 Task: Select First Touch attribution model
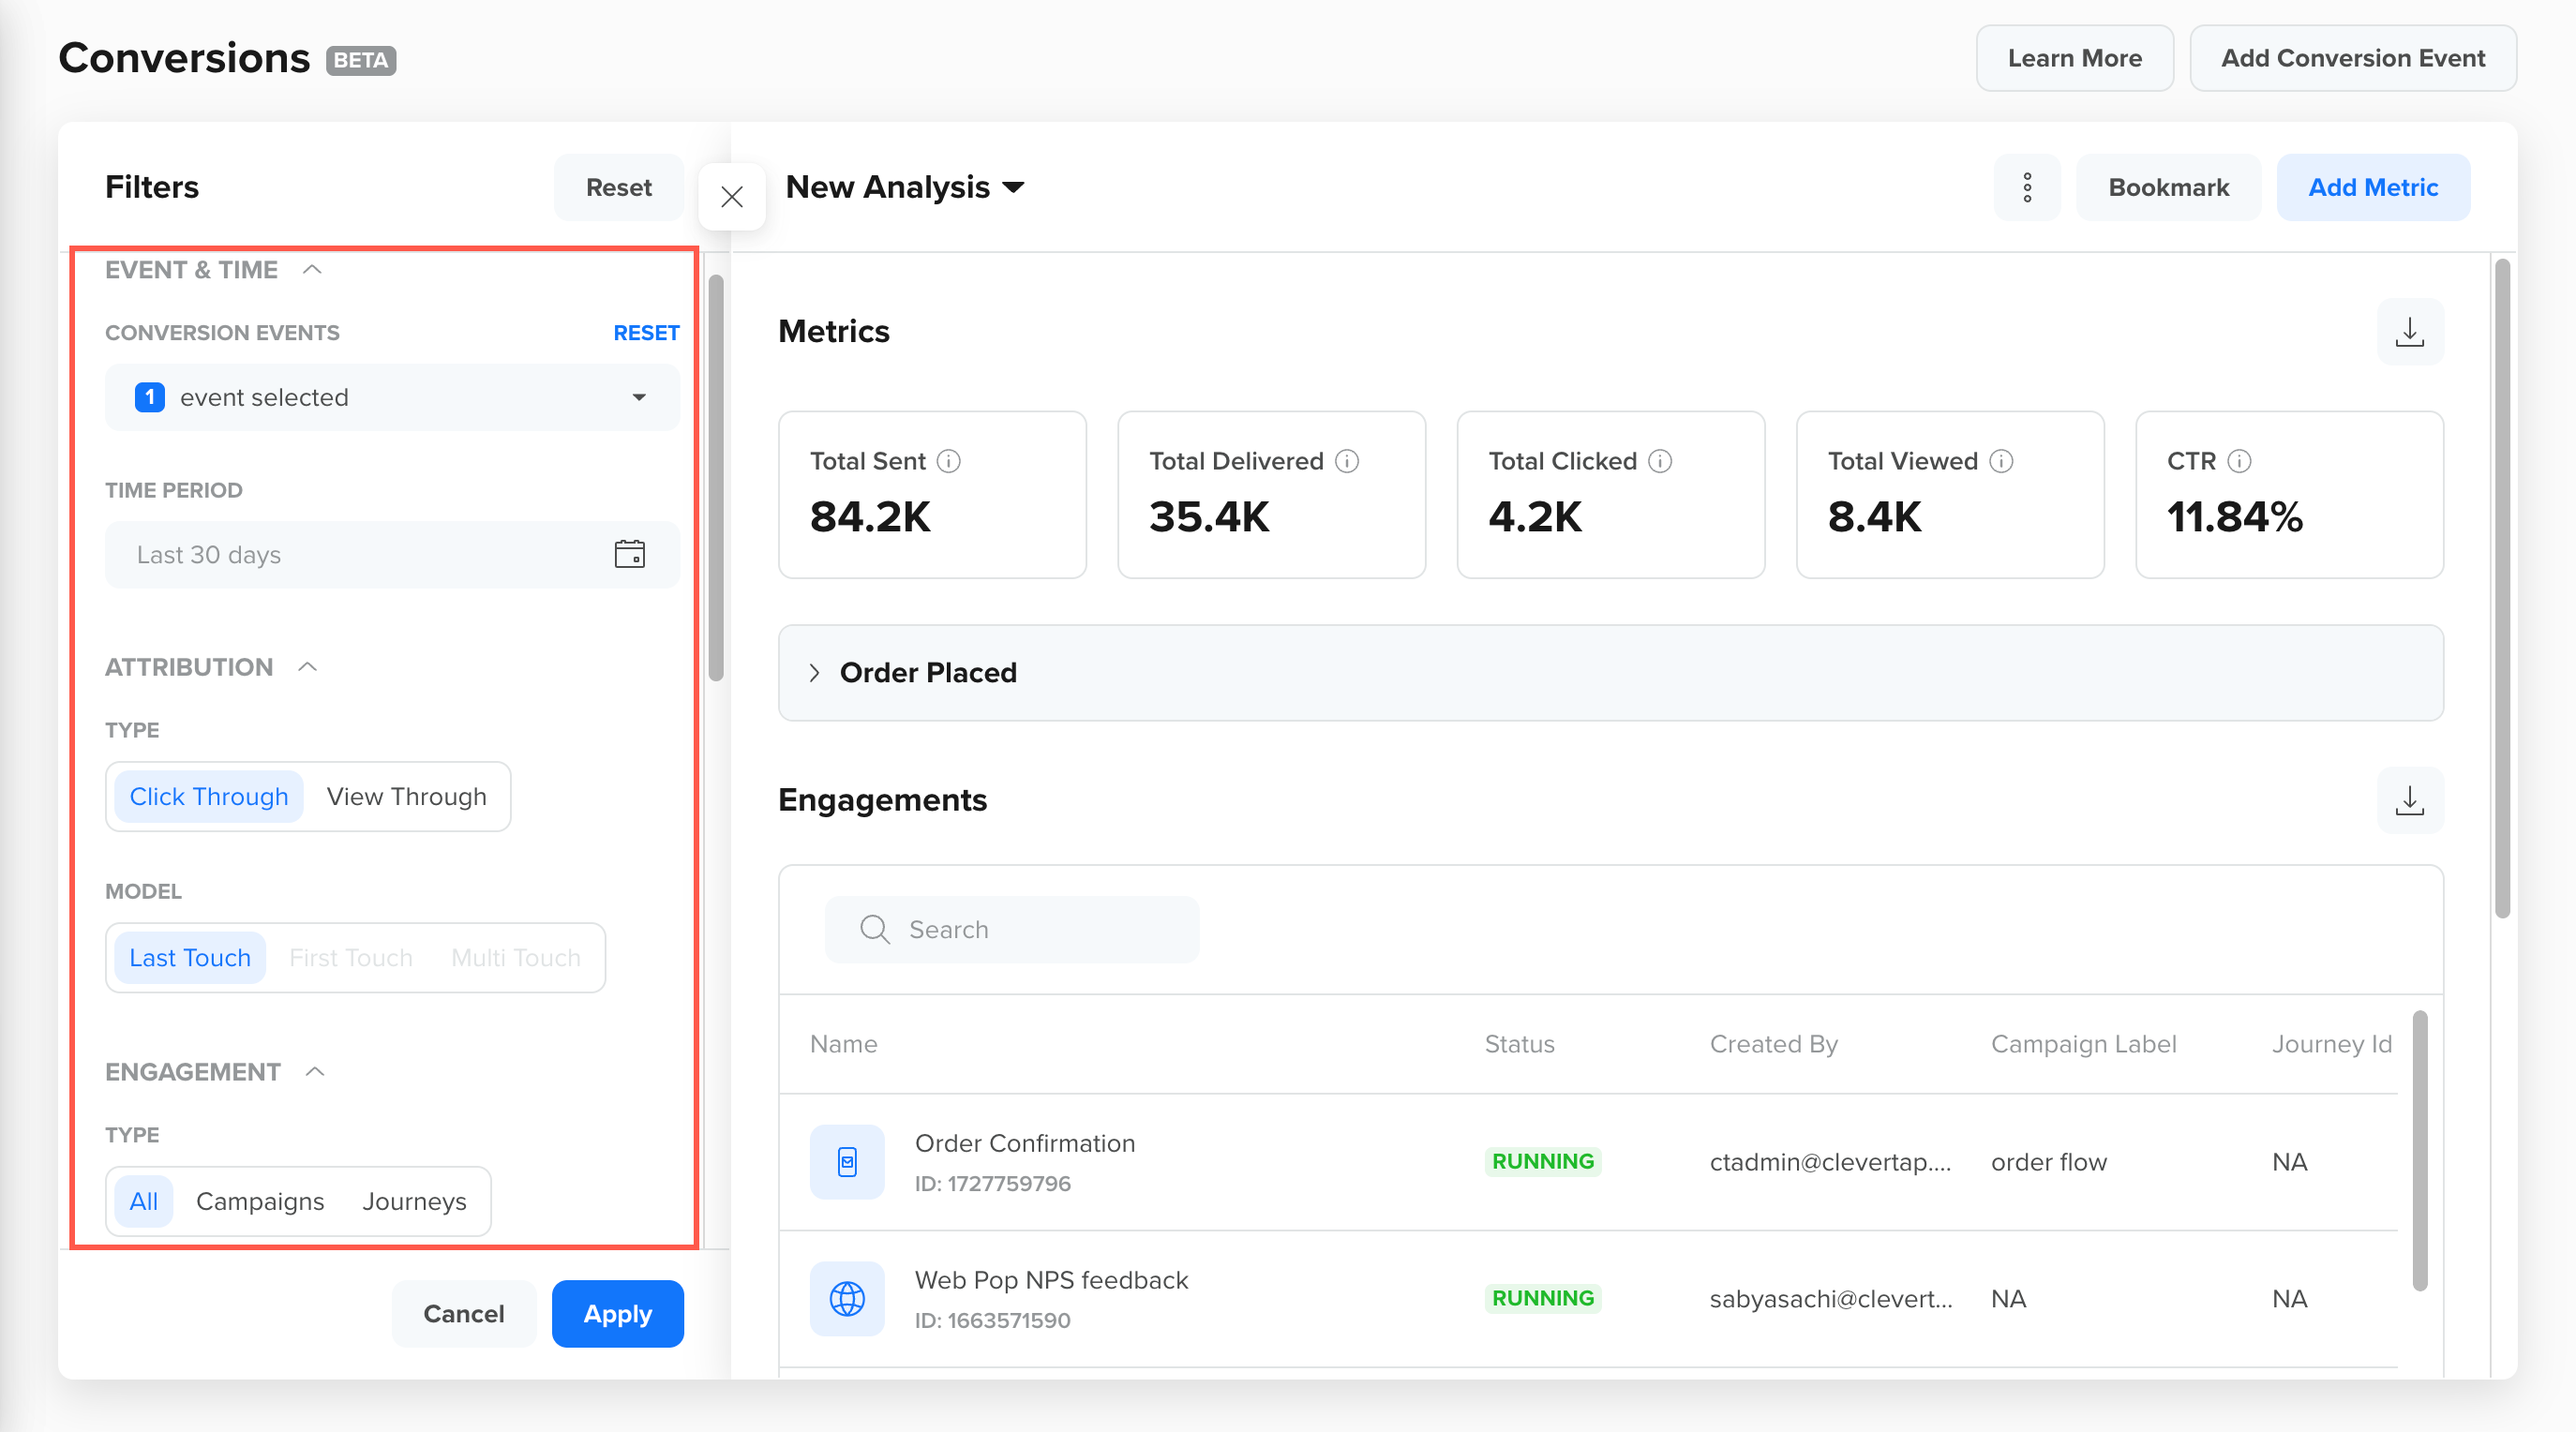point(351,957)
